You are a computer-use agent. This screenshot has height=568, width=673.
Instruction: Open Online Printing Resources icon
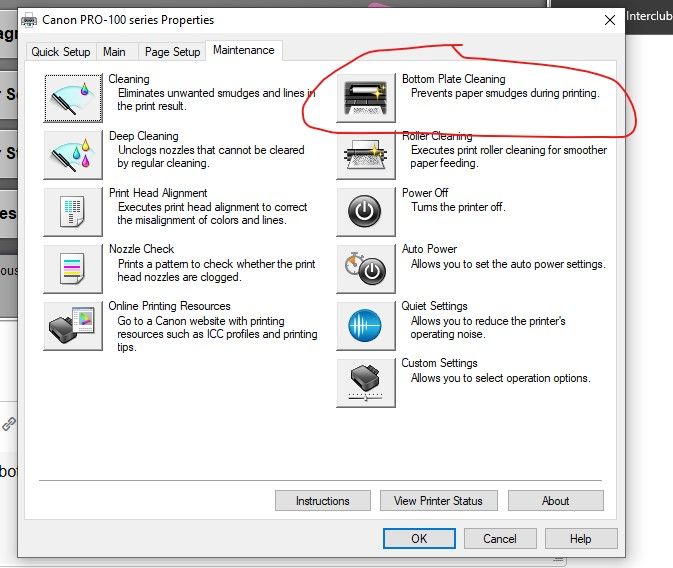73,326
